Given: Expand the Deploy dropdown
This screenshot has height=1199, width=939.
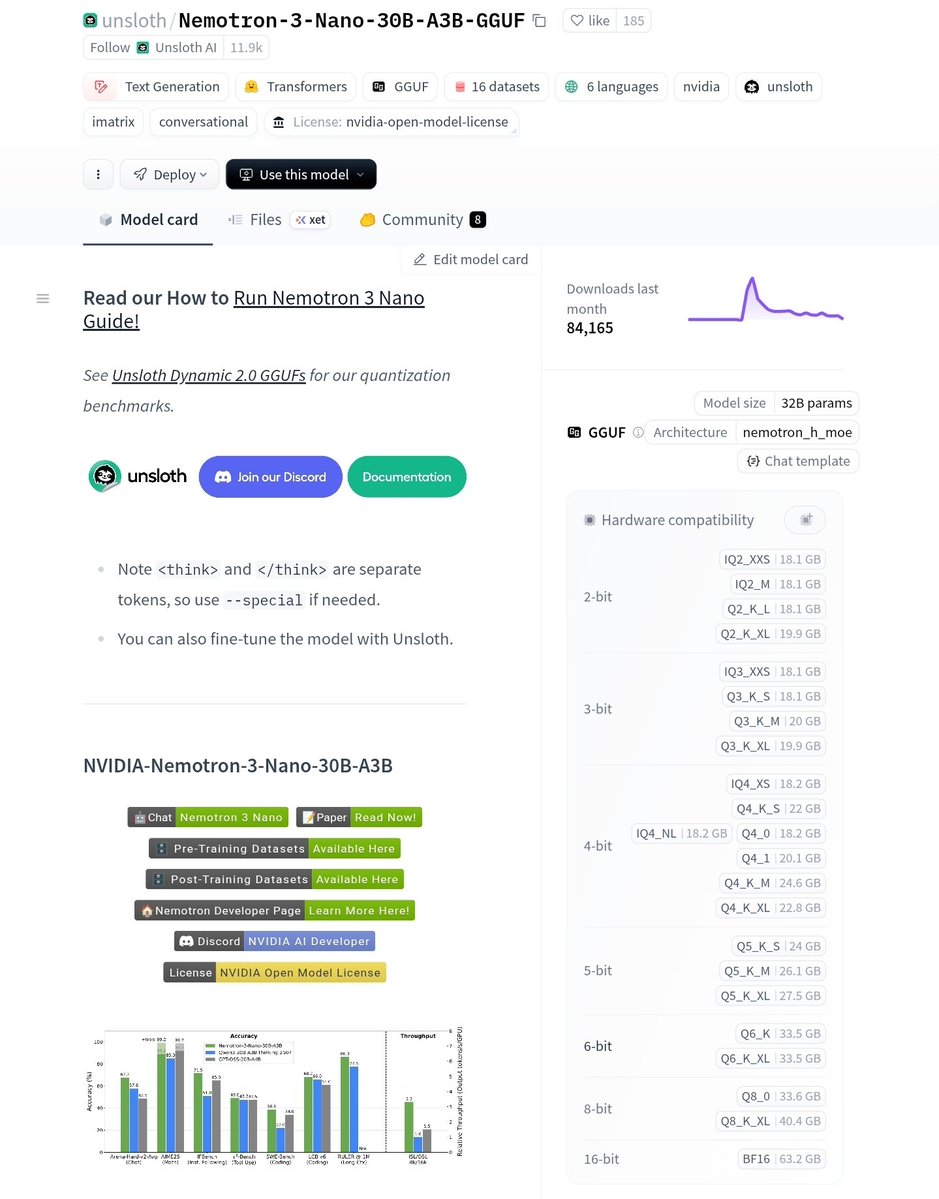Looking at the screenshot, I should point(170,174).
